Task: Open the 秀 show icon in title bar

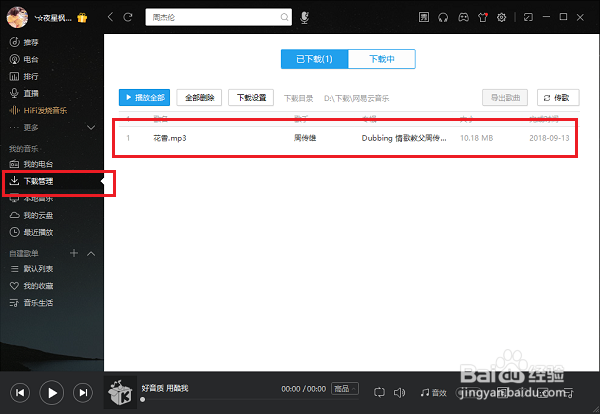Action: pos(424,17)
